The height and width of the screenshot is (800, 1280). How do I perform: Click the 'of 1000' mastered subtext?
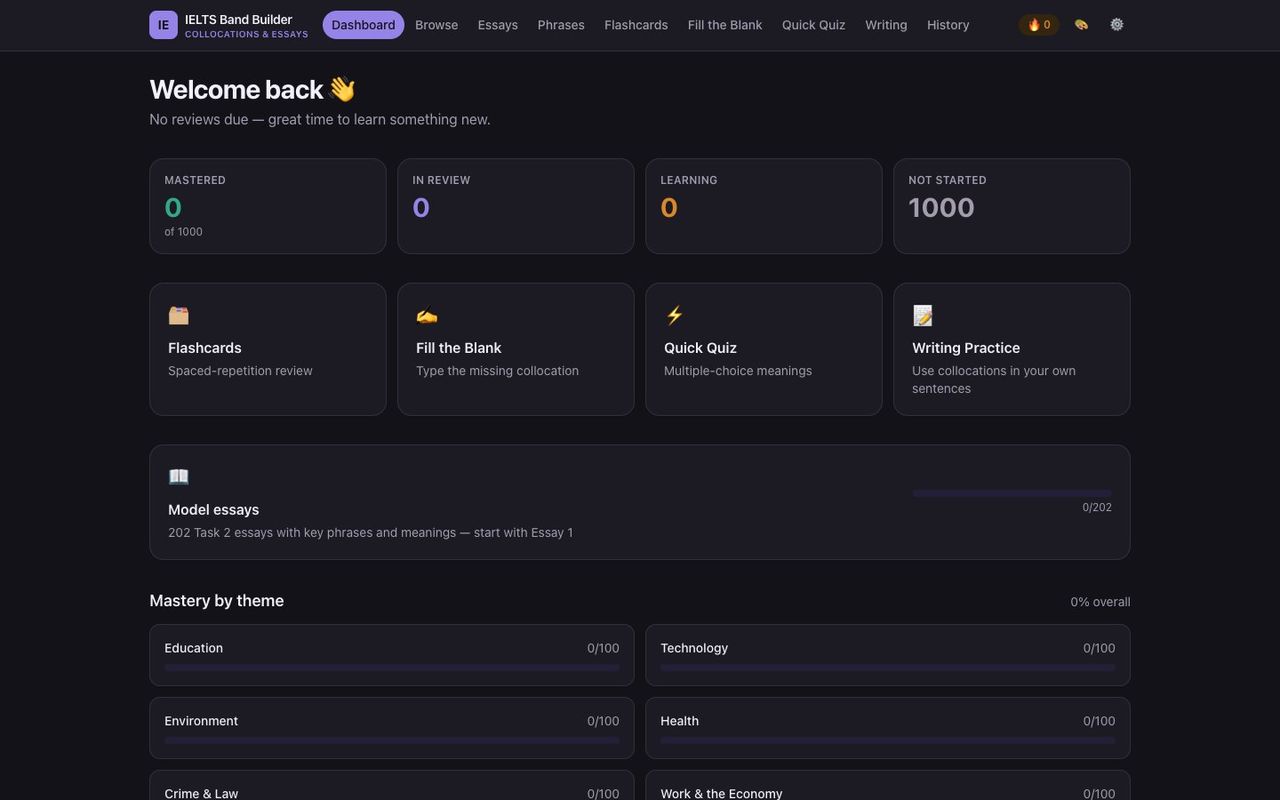click(184, 232)
